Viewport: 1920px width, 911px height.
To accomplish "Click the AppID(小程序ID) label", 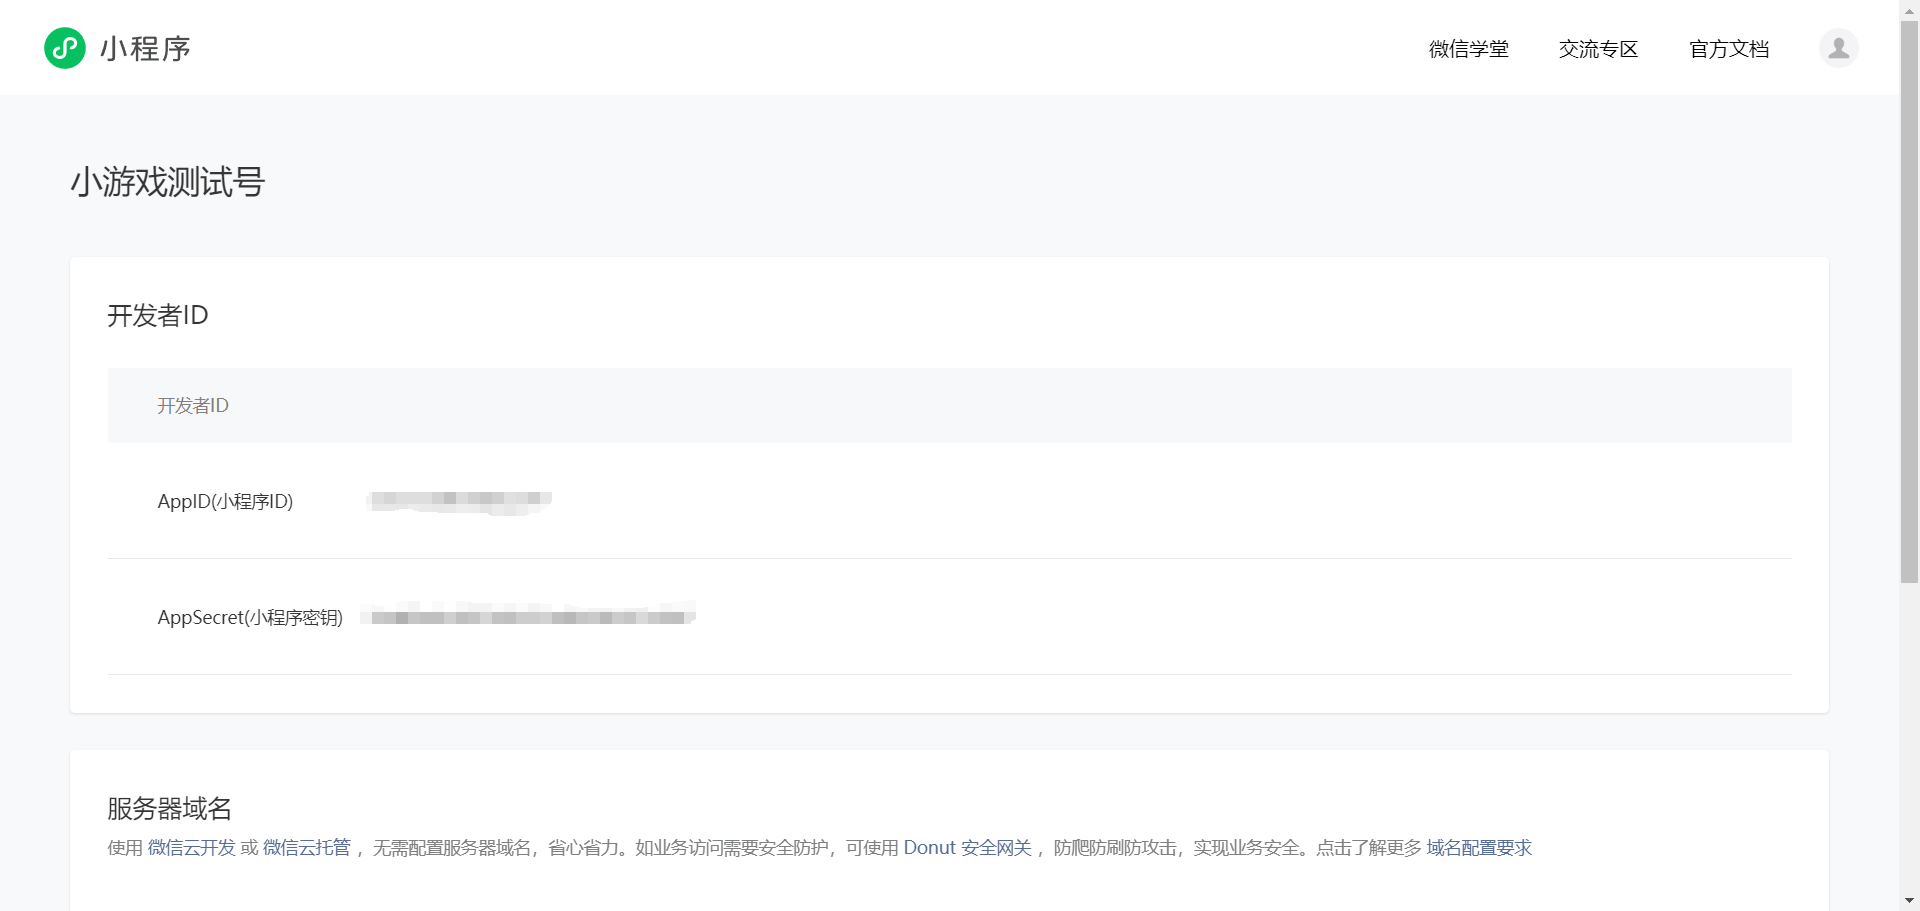I will pyautogui.click(x=225, y=501).
